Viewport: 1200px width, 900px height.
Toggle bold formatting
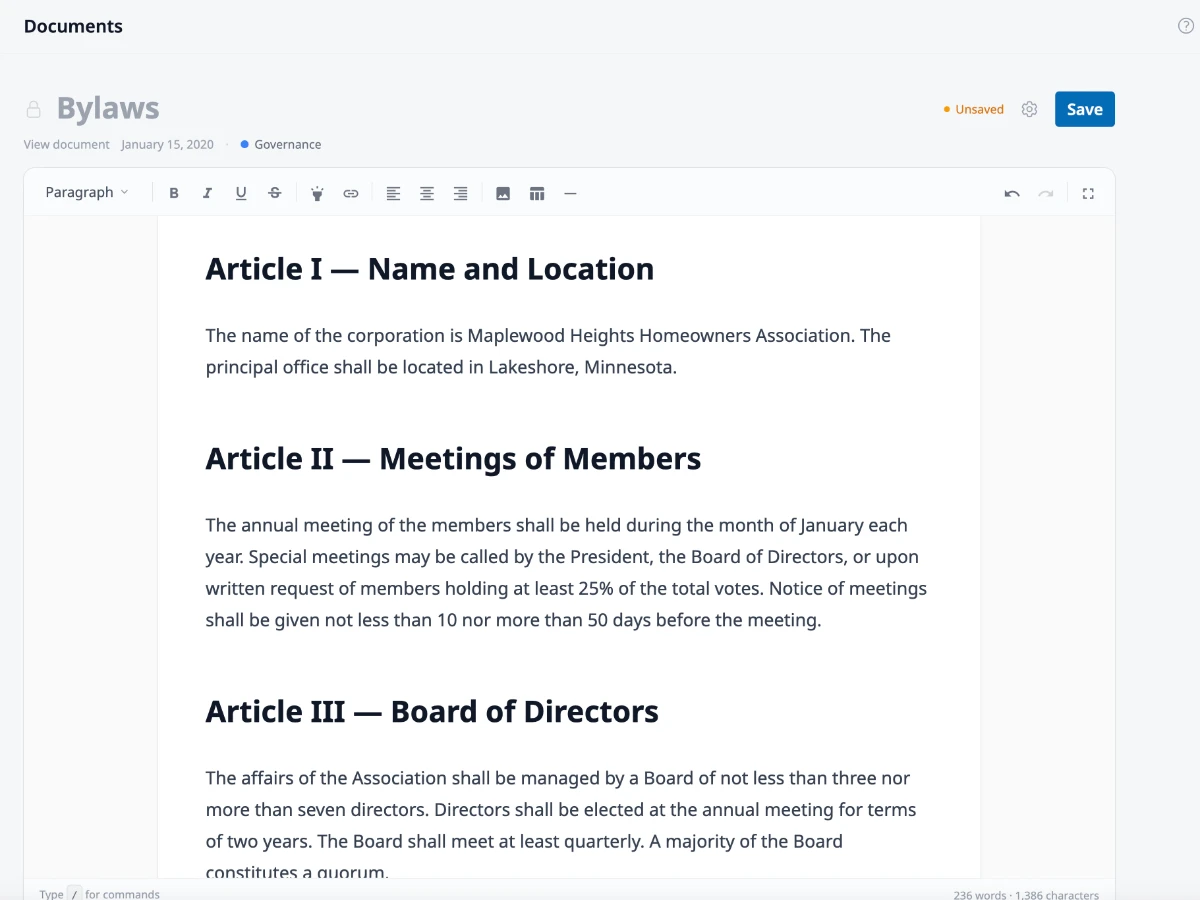point(174,193)
